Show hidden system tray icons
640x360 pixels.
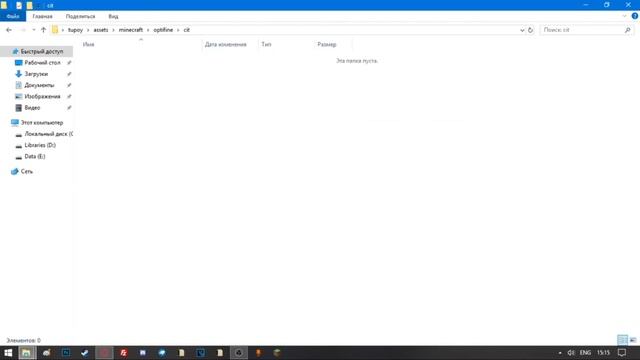[x=560, y=353]
